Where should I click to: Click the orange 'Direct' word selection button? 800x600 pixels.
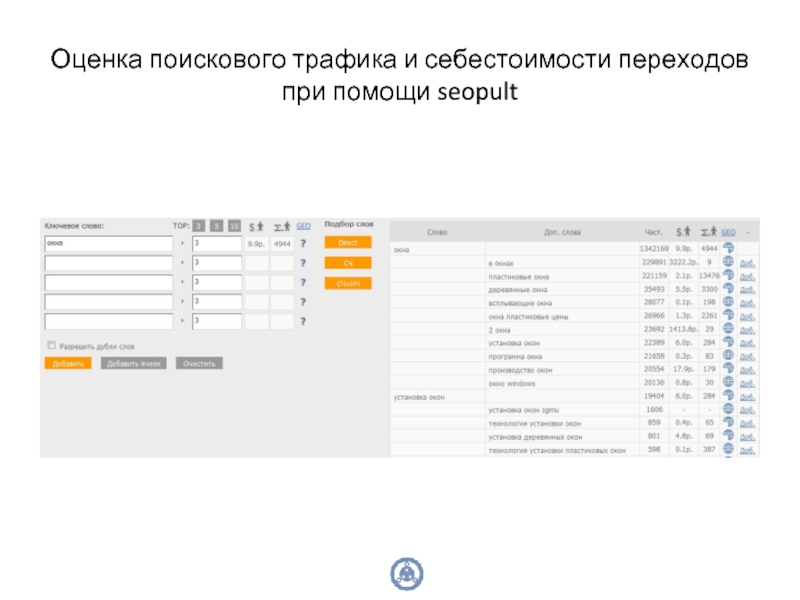pyautogui.click(x=348, y=243)
